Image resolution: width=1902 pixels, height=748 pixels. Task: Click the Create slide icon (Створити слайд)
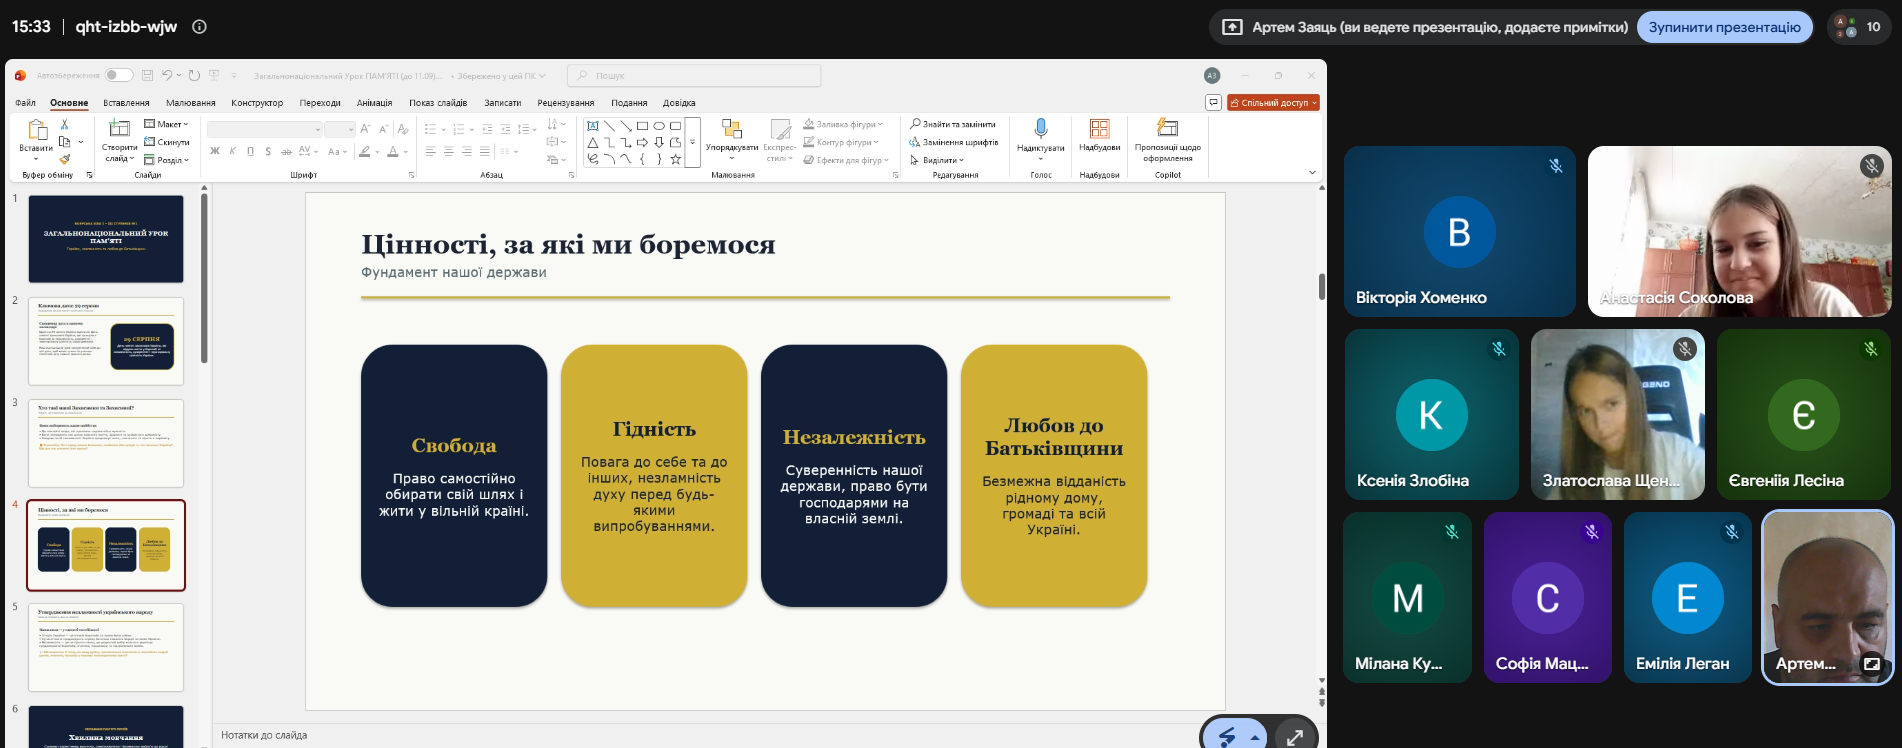click(x=120, y=128)
